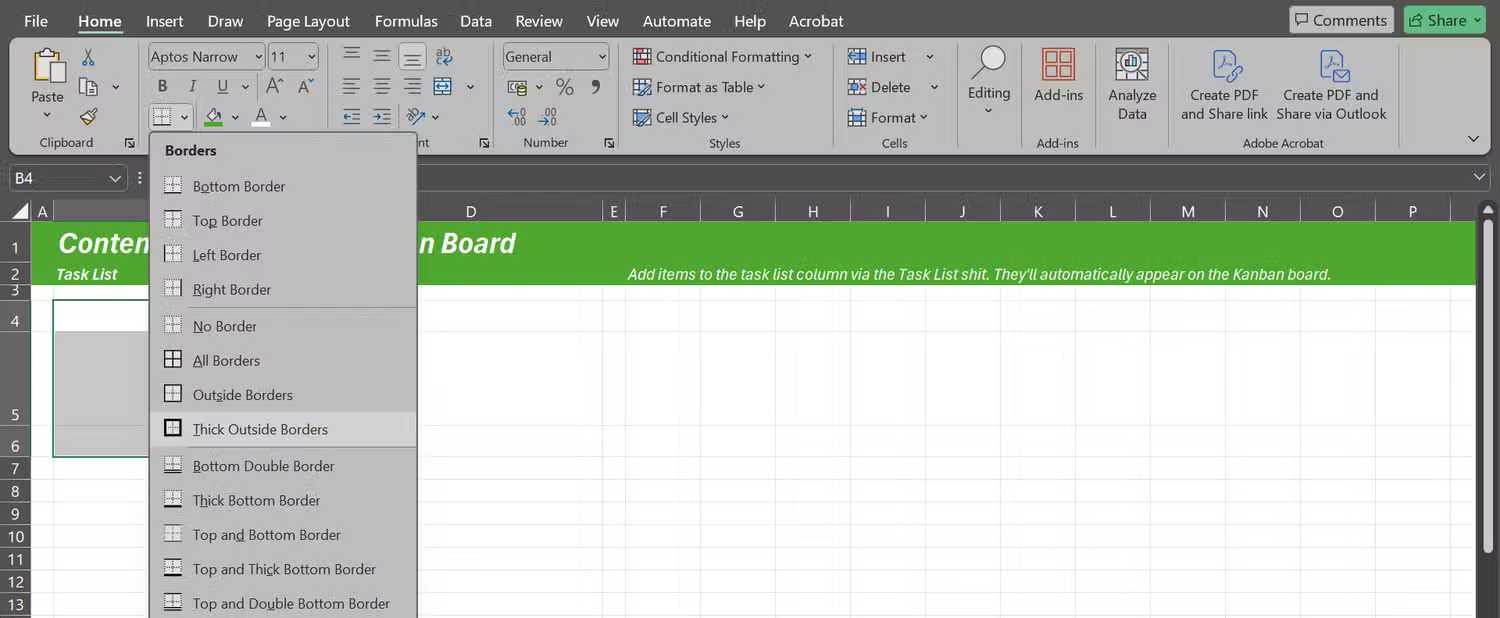Click the Orientation text angle icon
This screenshot has width=1500, height=618.
pos(416,117)
